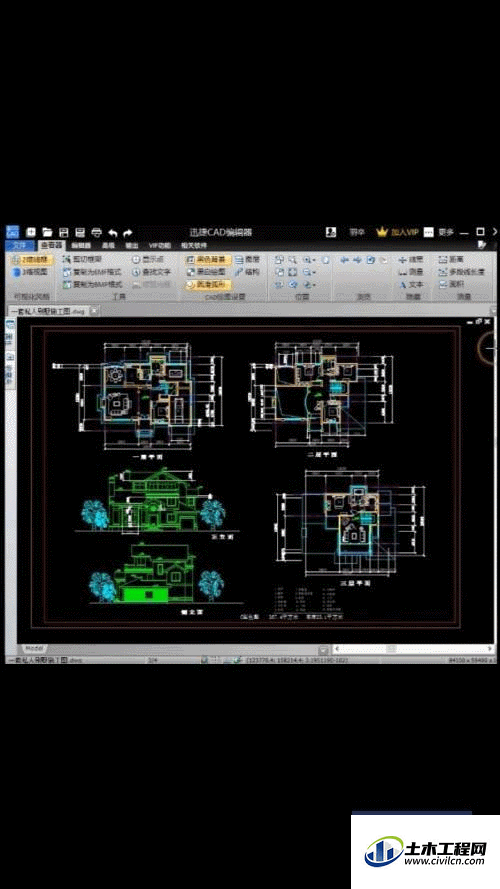Expand the zoom-in dropdown arrow
Screen dimensions: 500x889
coord(314,260)
